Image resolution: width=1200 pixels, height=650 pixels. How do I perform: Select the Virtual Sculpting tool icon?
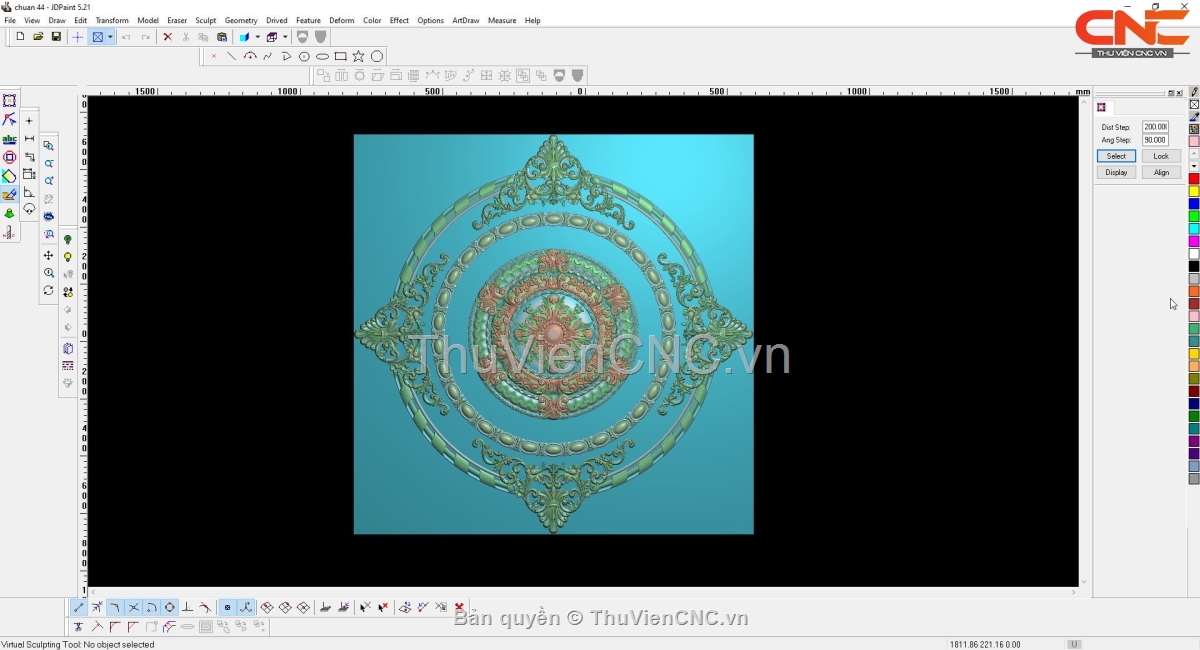[9, 195]
